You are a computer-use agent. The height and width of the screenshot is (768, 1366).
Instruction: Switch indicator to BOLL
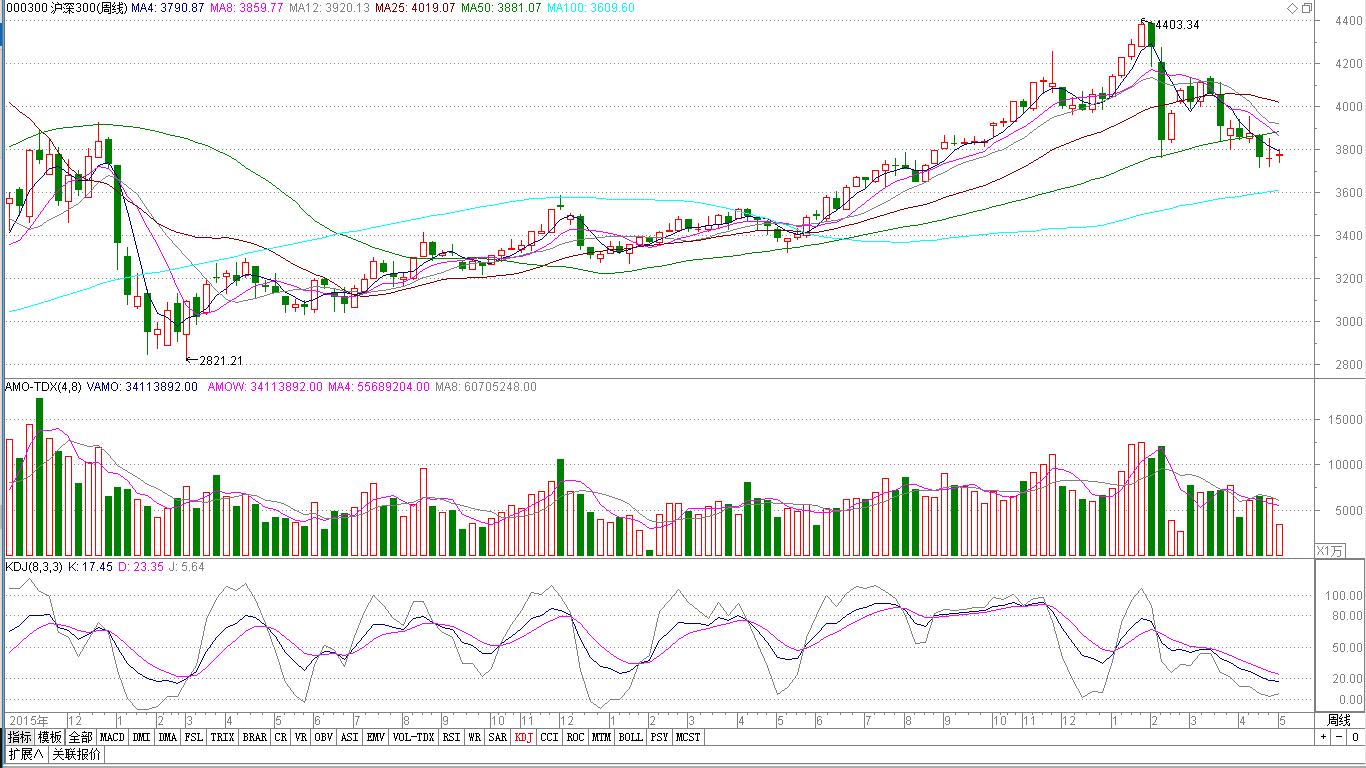[630, 737]
